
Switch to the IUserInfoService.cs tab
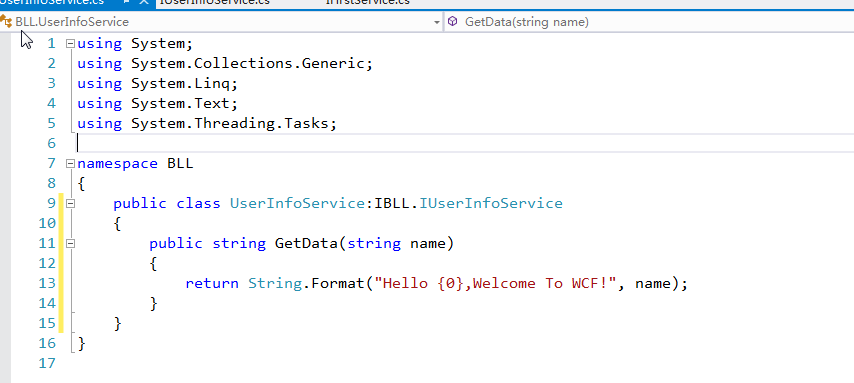215,2
